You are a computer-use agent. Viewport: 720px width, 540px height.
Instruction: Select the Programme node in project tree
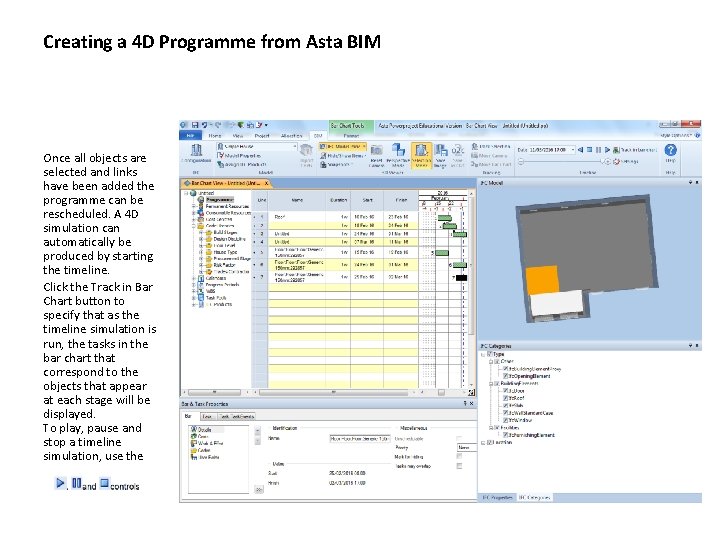pyautogui.click(x=219, y=200)
